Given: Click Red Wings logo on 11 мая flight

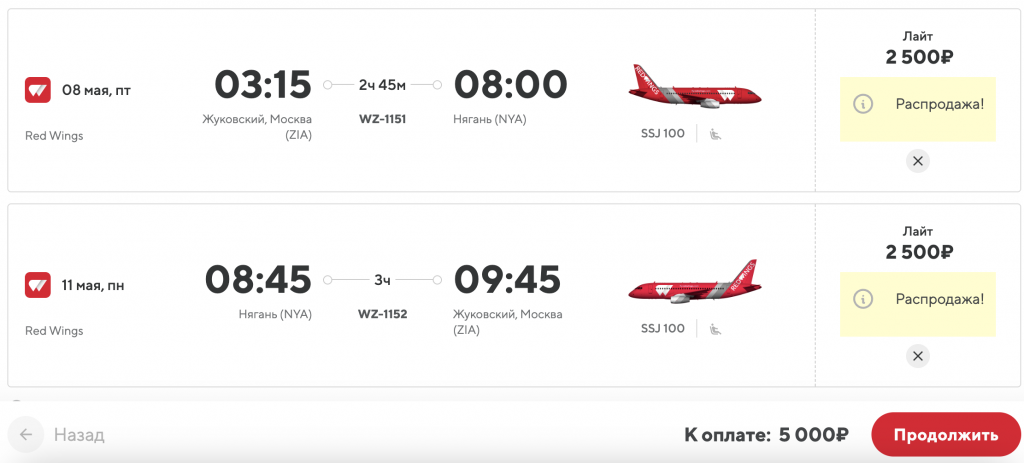Looking at the screenshot, I should [x=37, y=285].
